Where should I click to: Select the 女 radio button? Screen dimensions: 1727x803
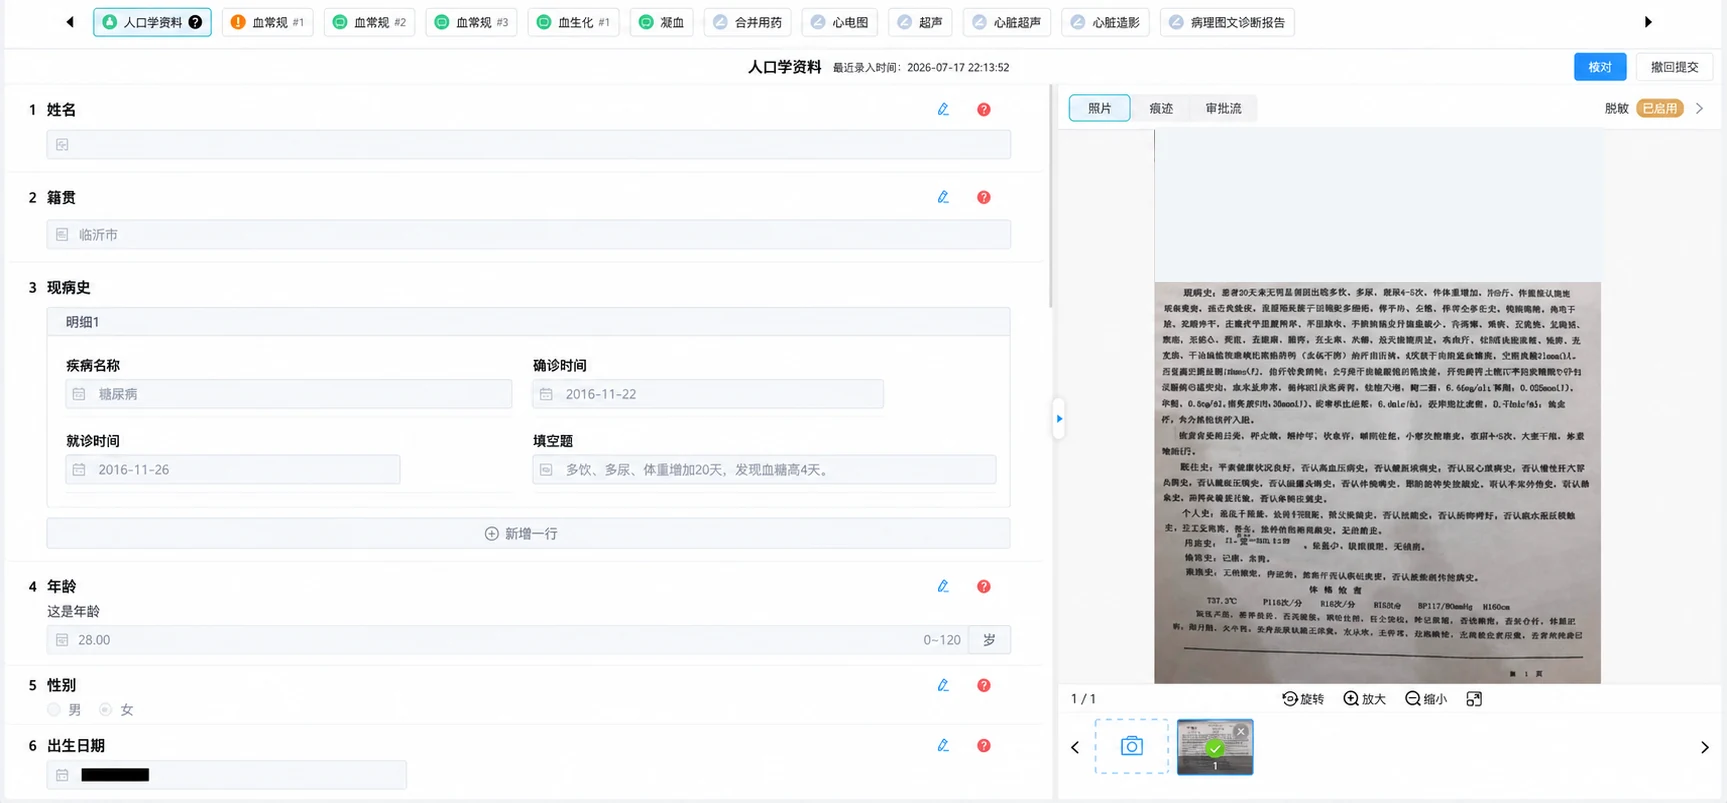click(105, 709)
